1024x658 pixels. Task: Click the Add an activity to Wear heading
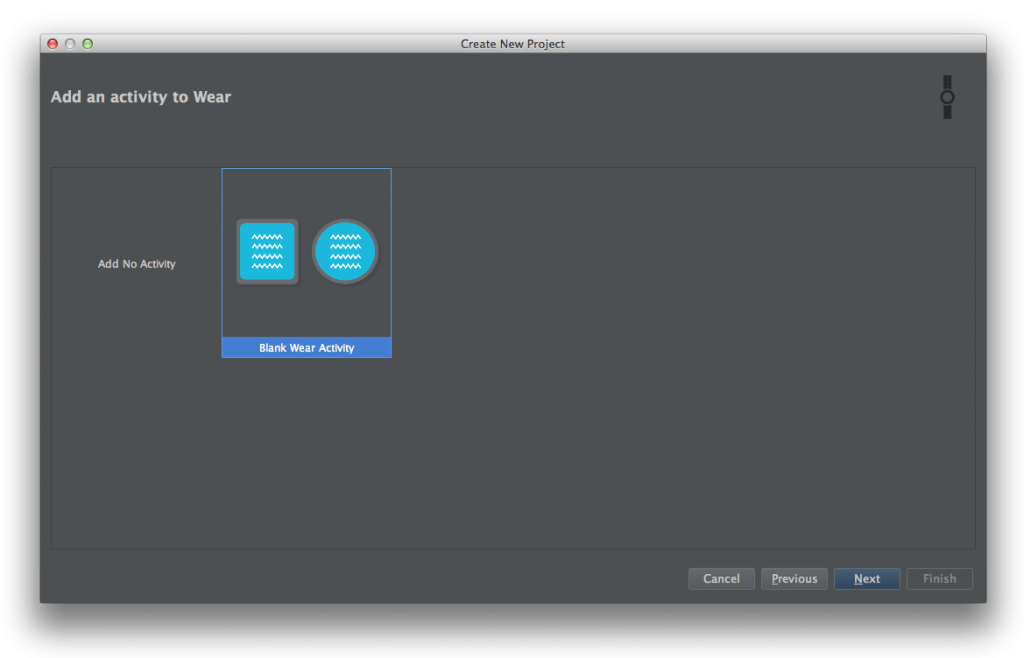140,97
